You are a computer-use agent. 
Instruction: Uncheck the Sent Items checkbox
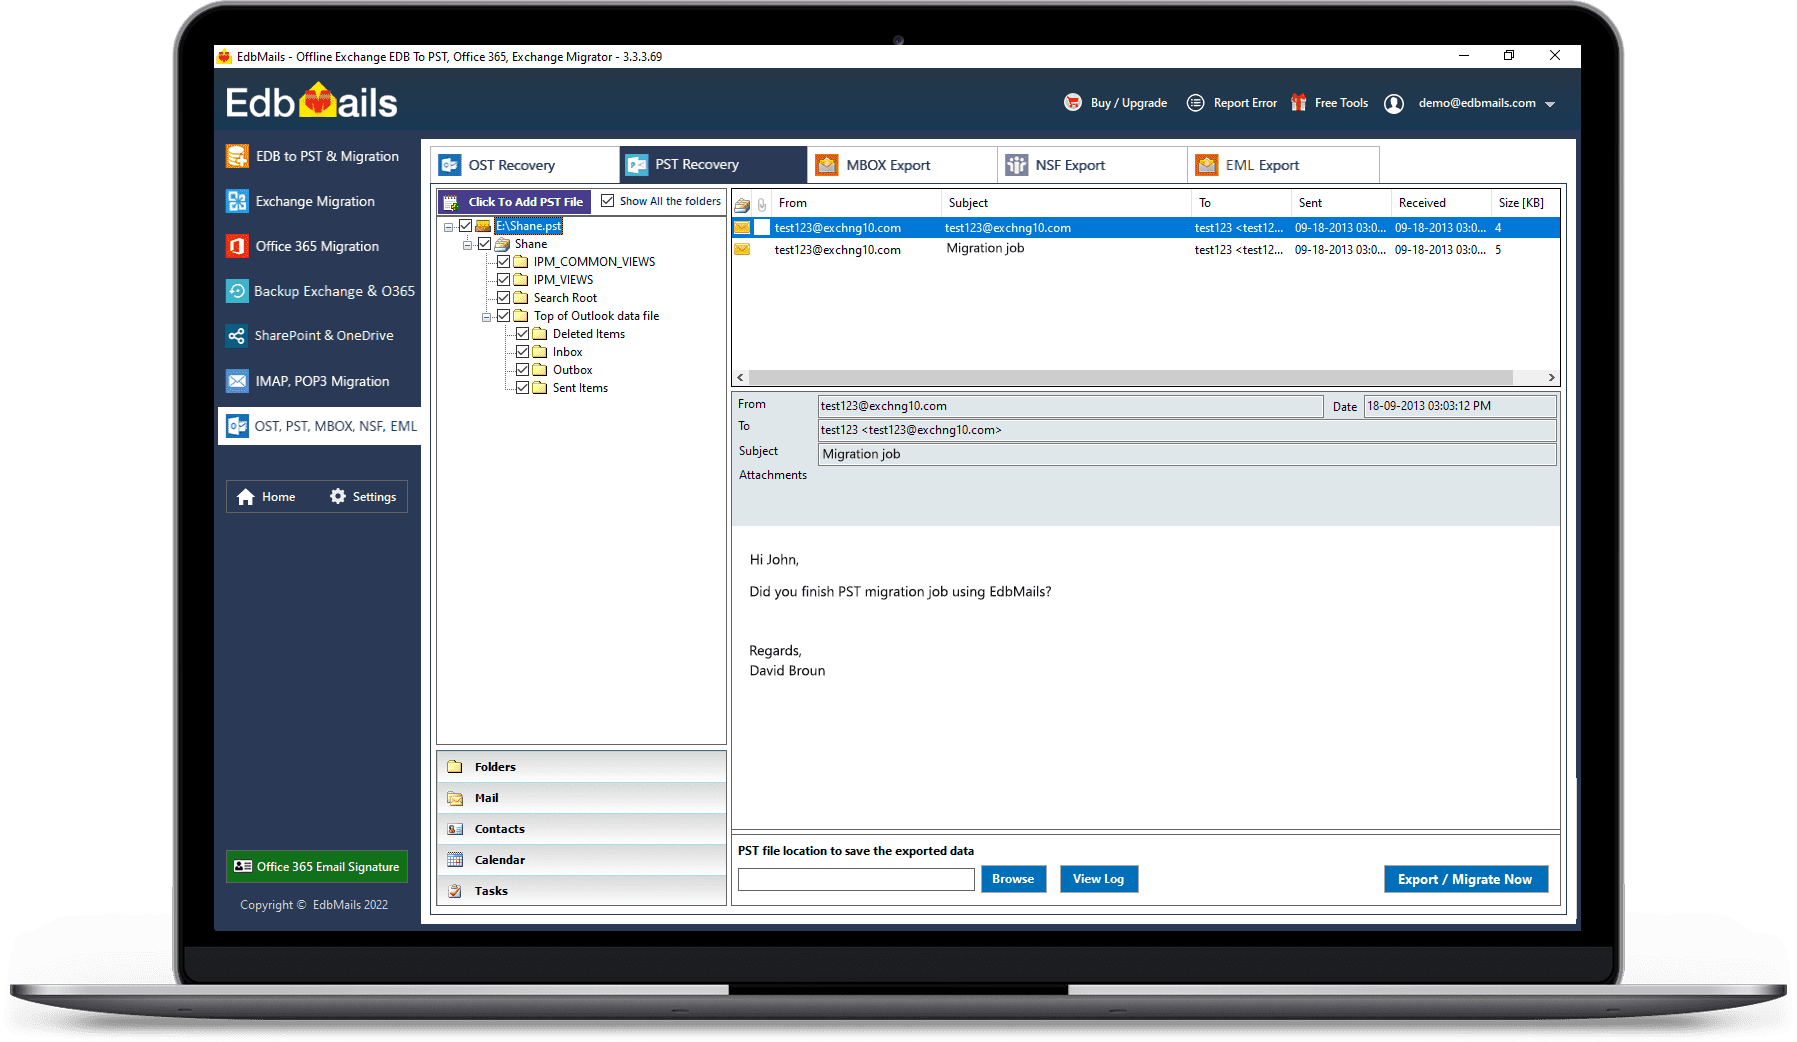[x=523, y=388]
